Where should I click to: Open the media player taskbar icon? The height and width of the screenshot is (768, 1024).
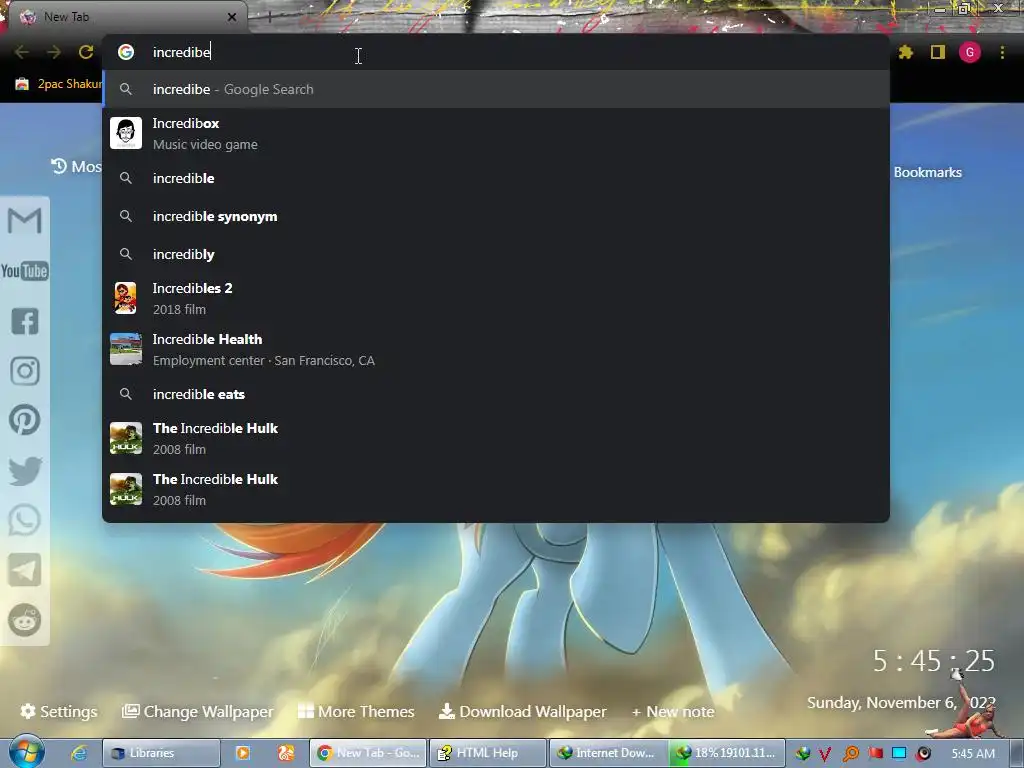pyautogui.click(x=243, y=753)
